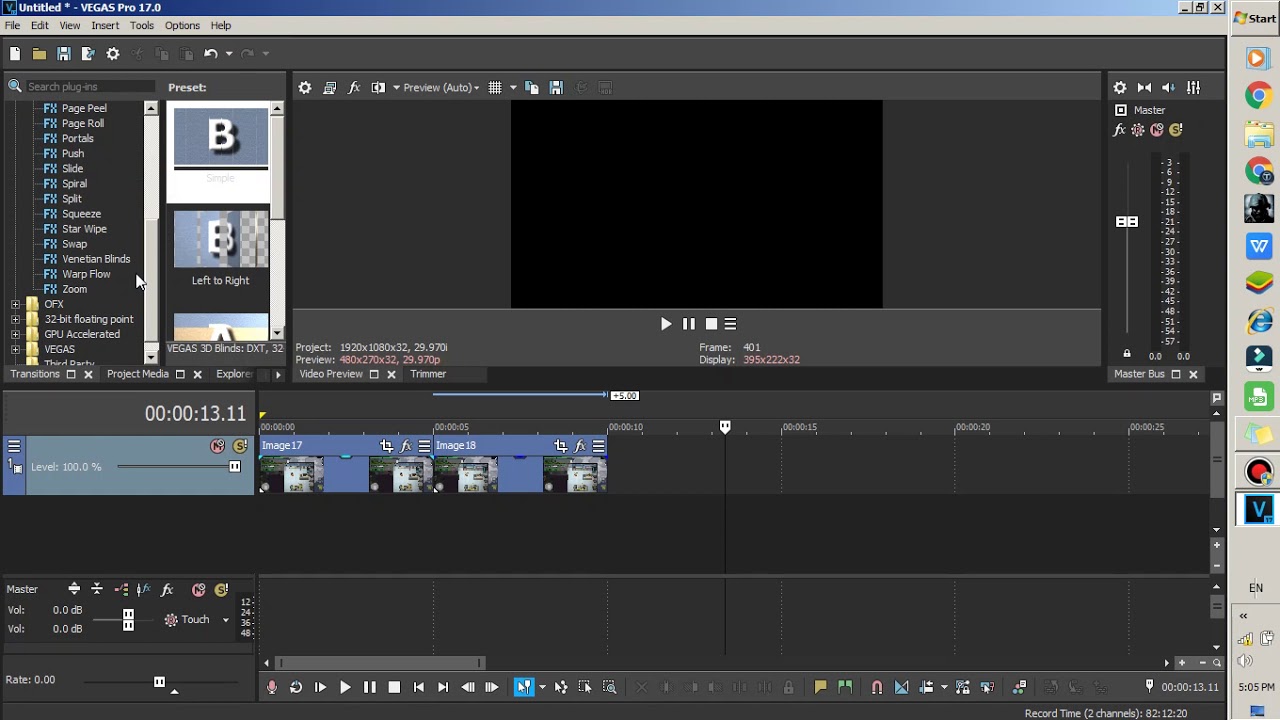Click the Project Media tab button
Viewport: 1280px width, 720px height.
[137, 373]
